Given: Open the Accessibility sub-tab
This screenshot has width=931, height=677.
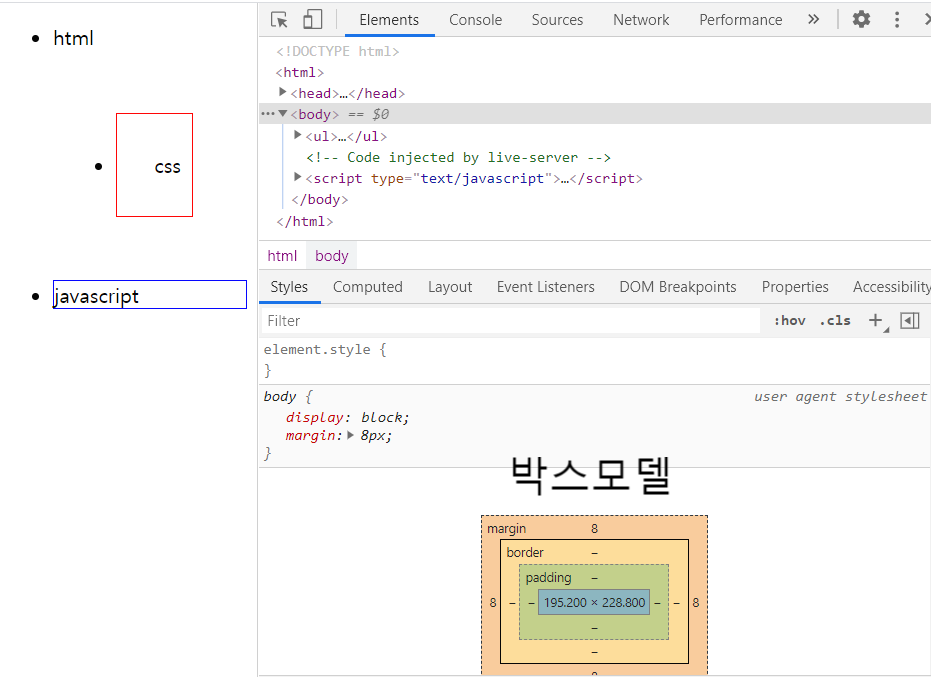Looking at the screenshot, I should (891, 287).
